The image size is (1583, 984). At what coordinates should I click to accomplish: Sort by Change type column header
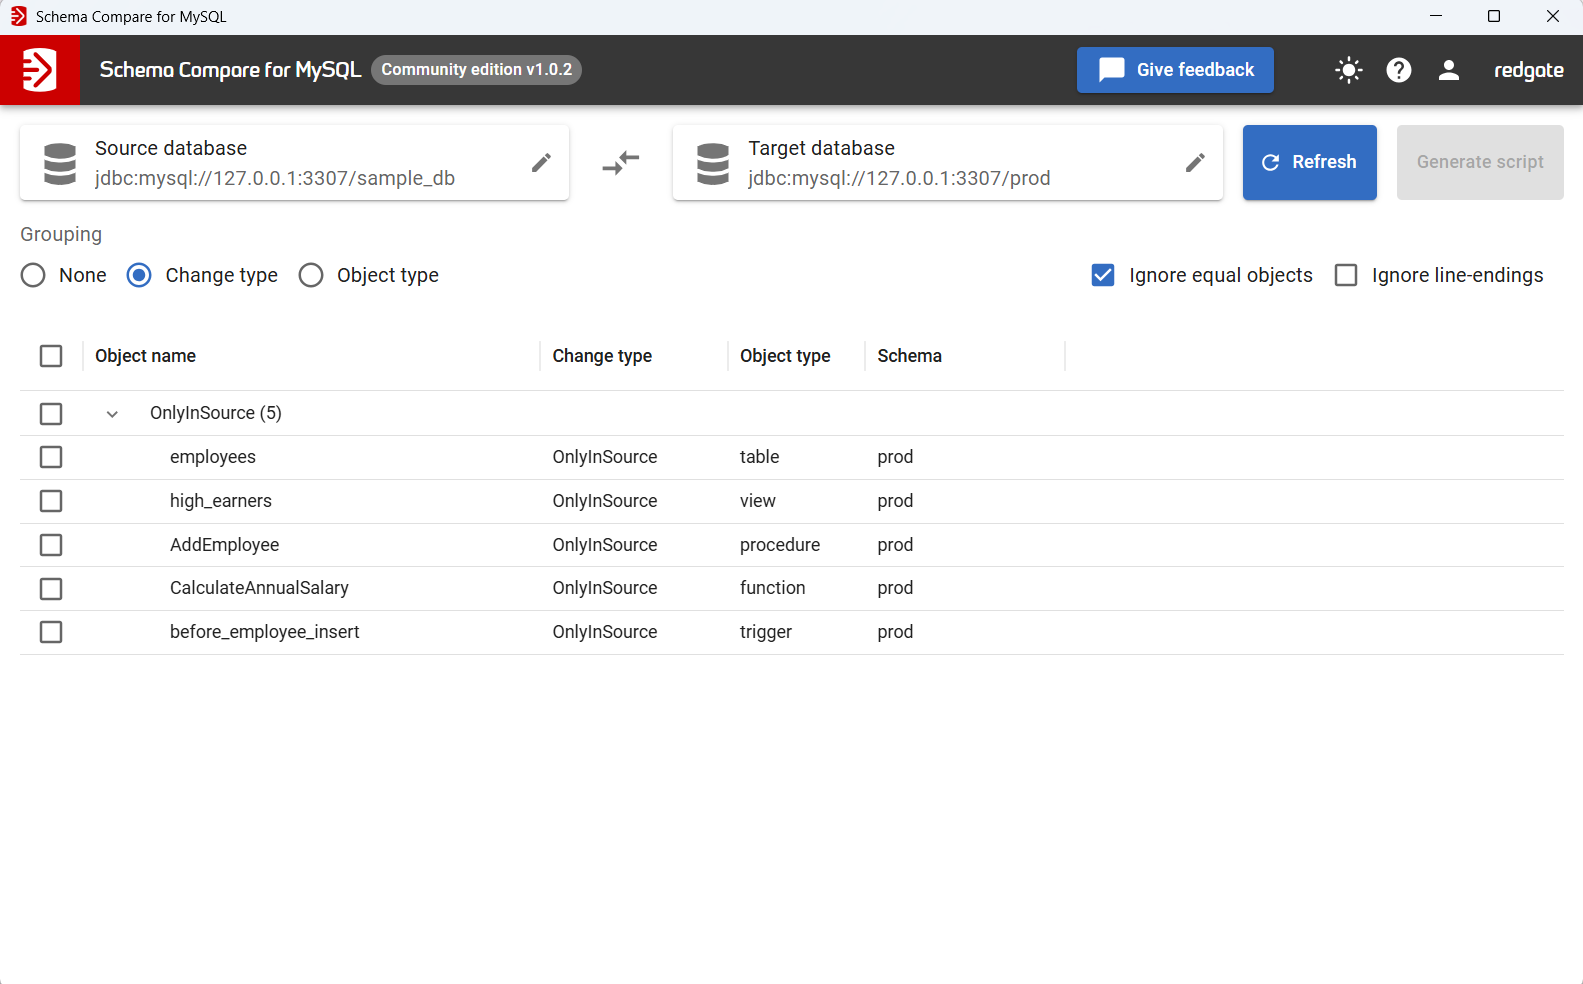click(x=602, y=356)
